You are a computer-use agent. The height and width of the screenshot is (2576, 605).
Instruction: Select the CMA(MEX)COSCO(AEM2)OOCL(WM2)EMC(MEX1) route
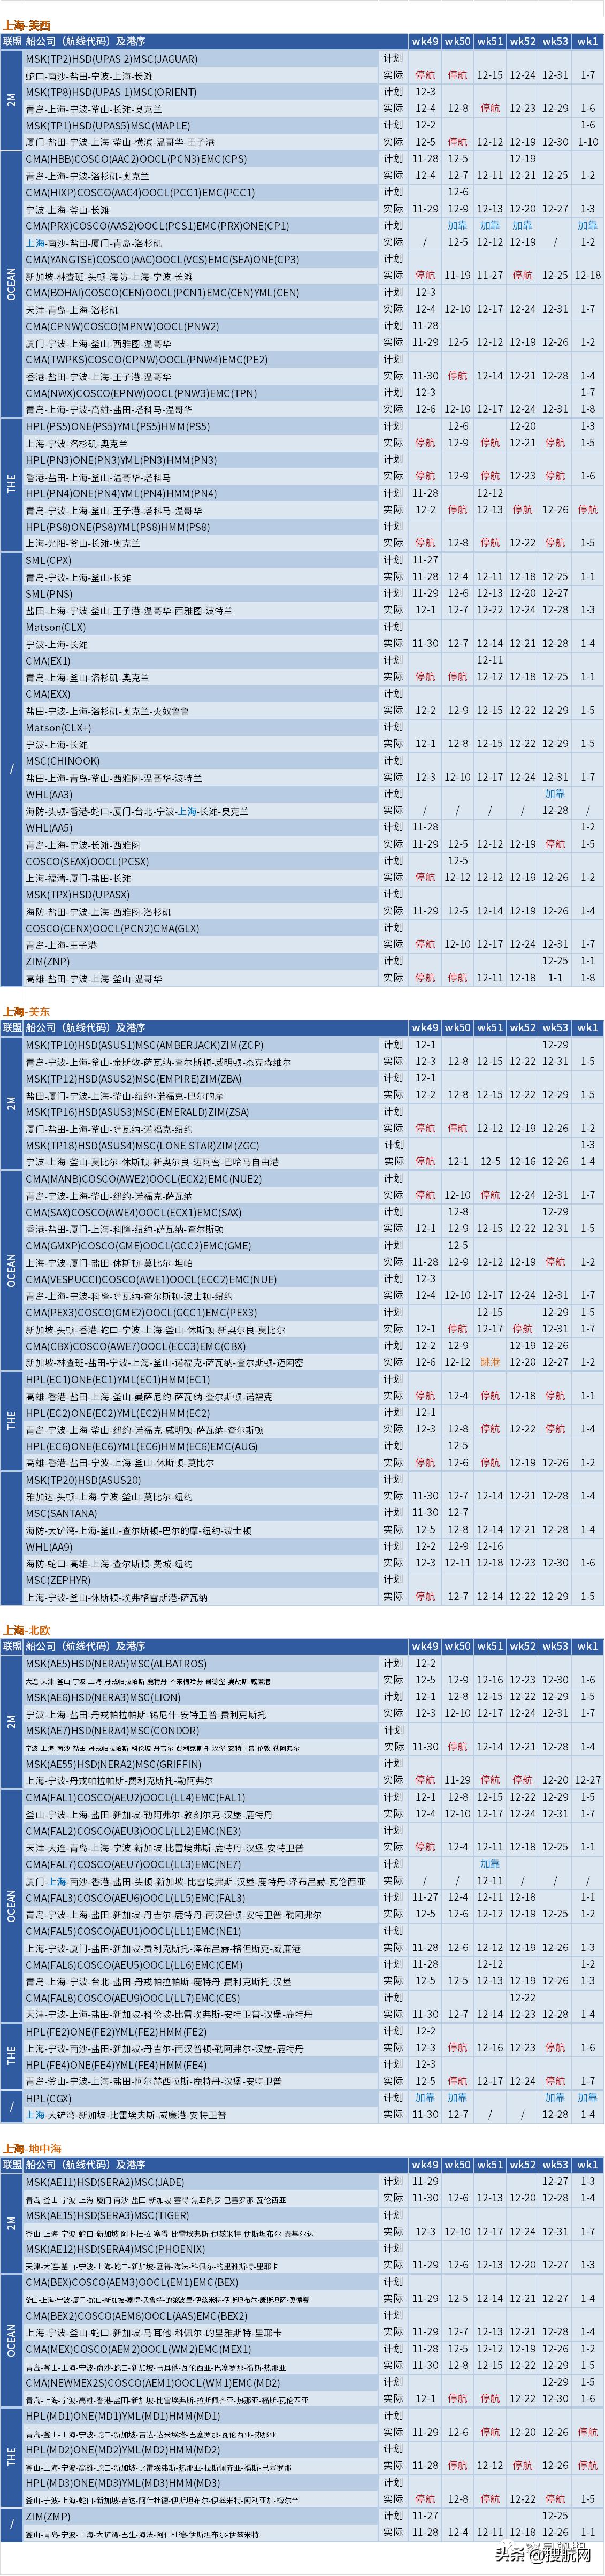tap(138, 2349)
